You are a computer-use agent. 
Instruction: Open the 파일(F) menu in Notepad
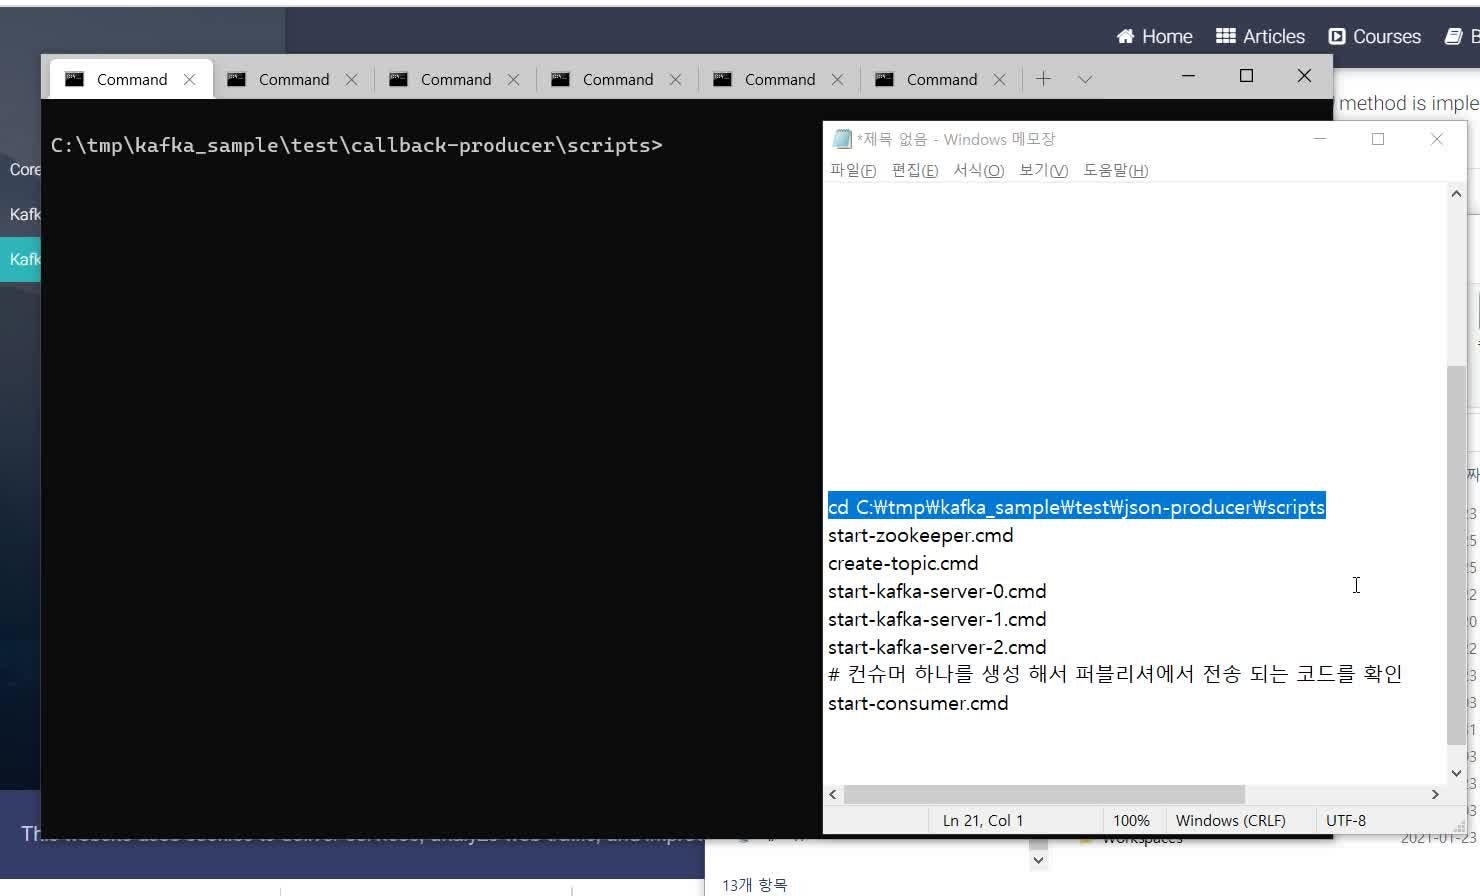(852, 170)
